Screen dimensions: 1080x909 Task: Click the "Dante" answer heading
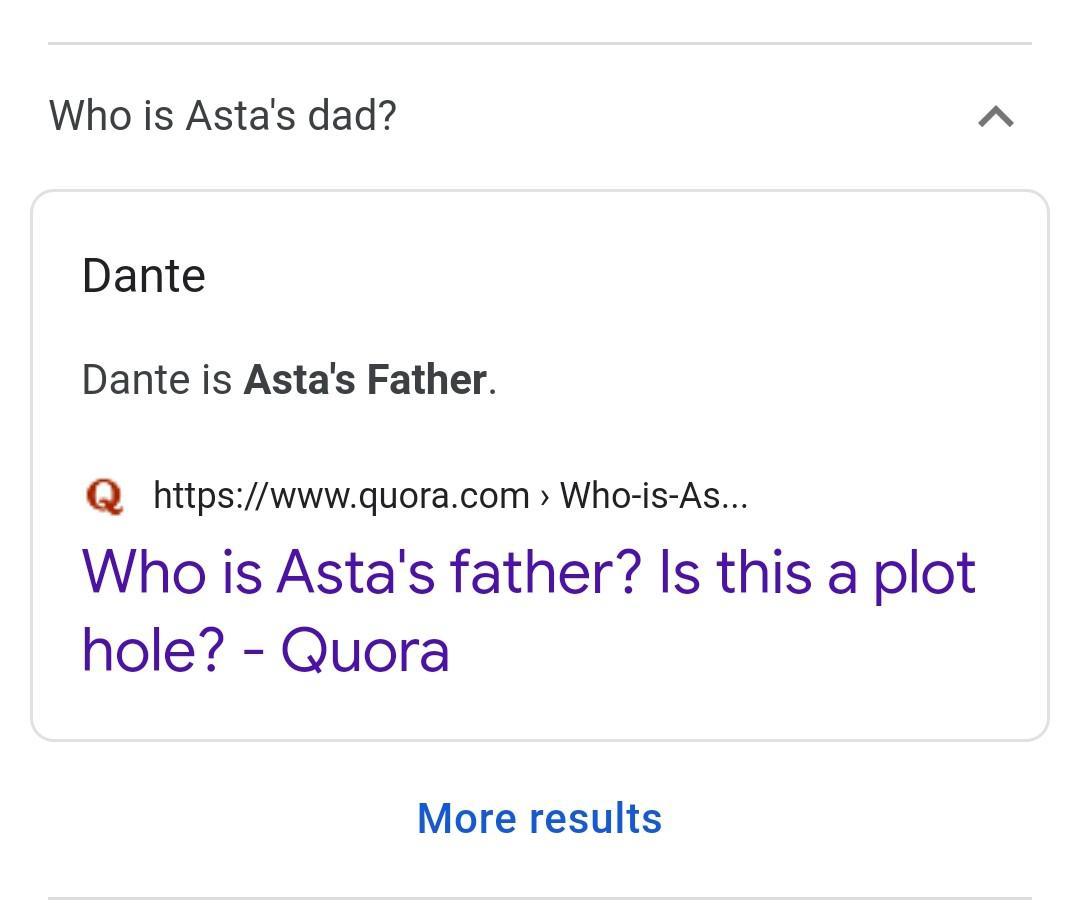[144, 276]
